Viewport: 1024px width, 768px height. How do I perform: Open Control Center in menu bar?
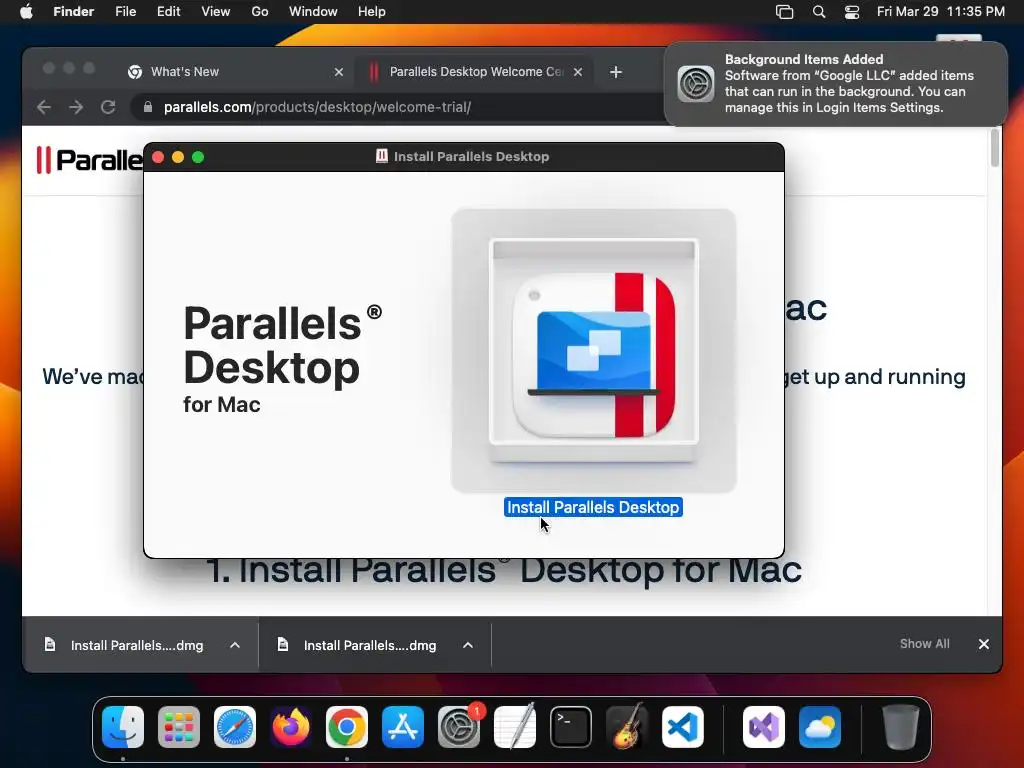[x=852, y=12]
